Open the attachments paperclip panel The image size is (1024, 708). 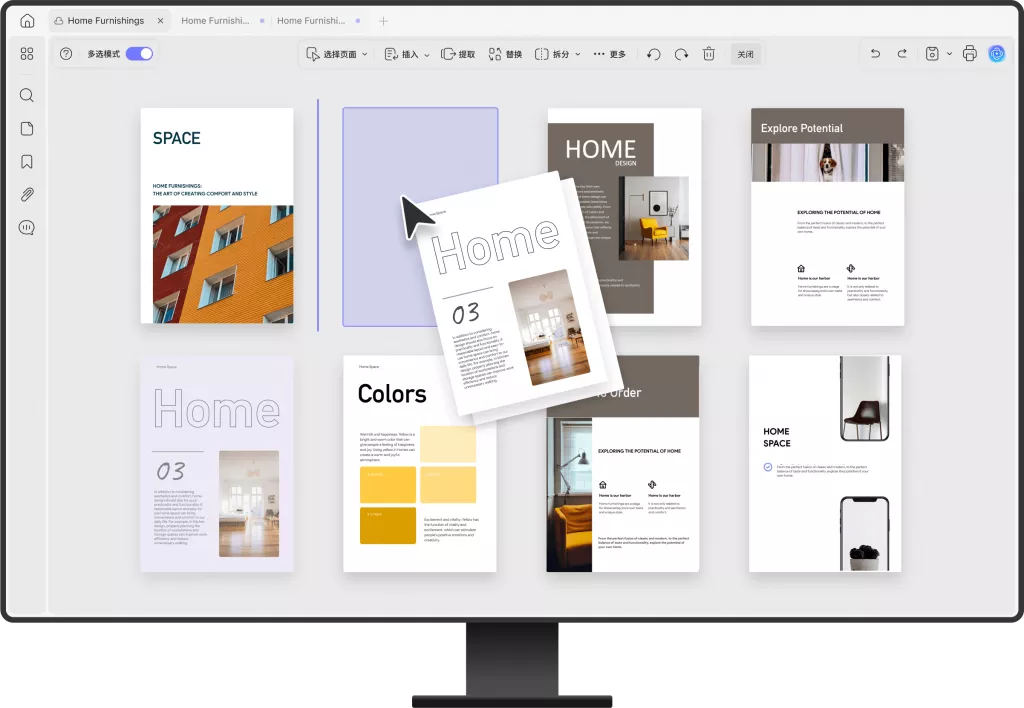(27, 195)
